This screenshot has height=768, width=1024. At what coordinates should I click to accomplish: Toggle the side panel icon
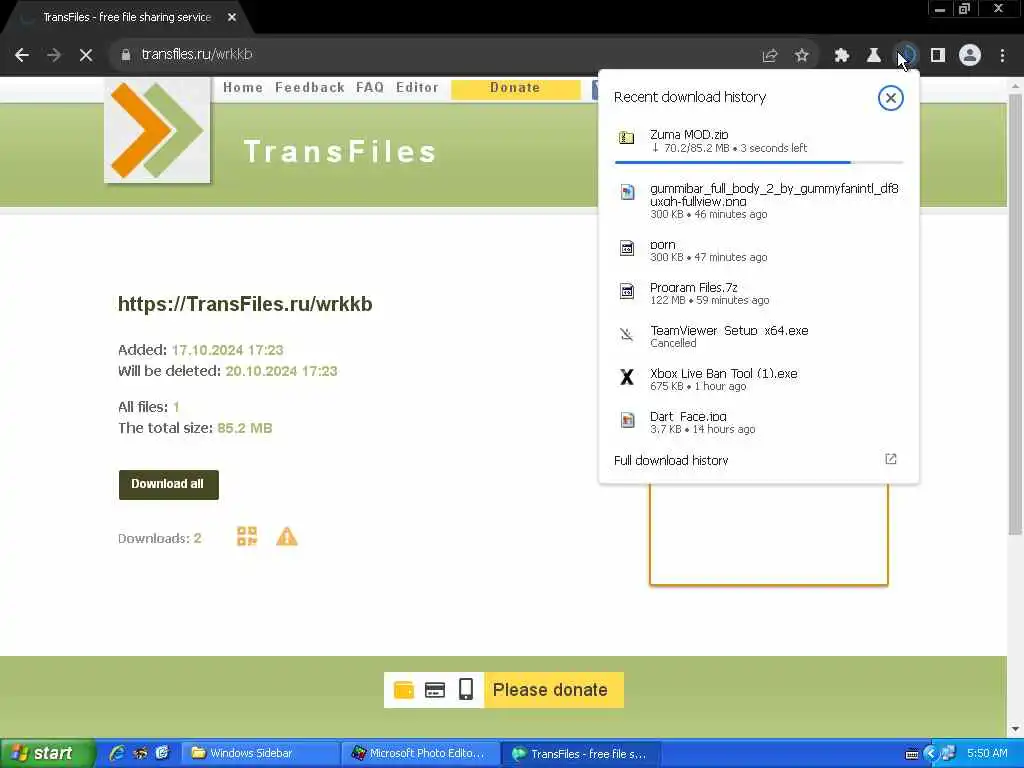click(938, 56)
